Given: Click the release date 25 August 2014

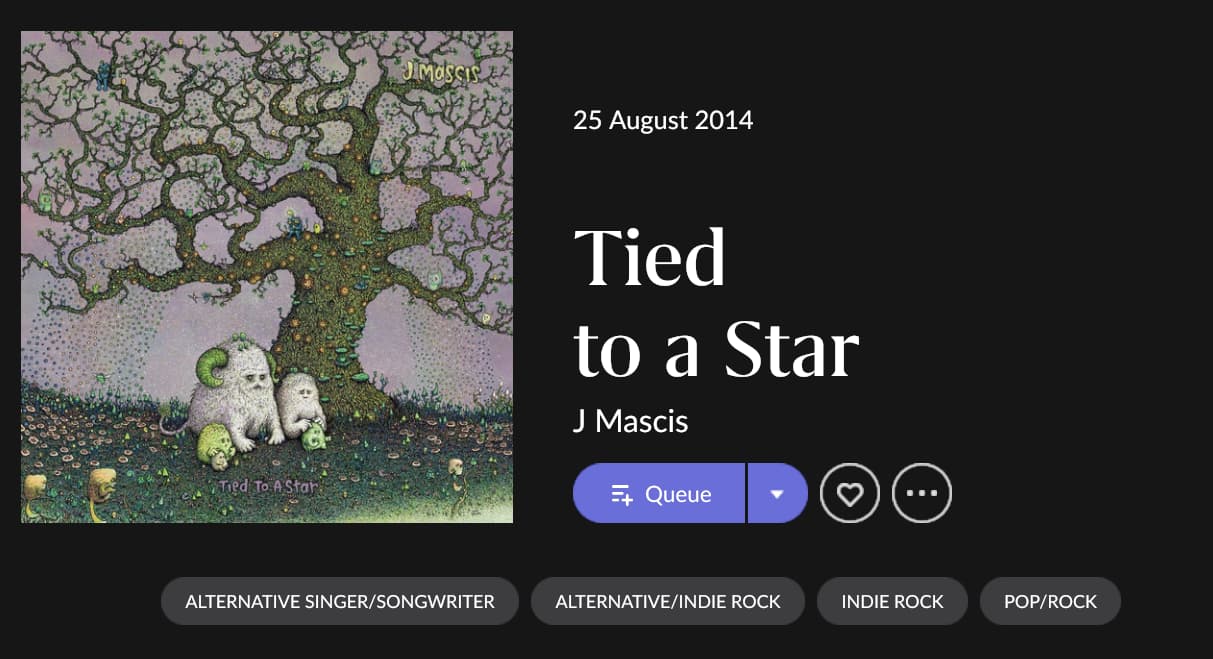Looking at the screenshot, I should tap(663, 121).
